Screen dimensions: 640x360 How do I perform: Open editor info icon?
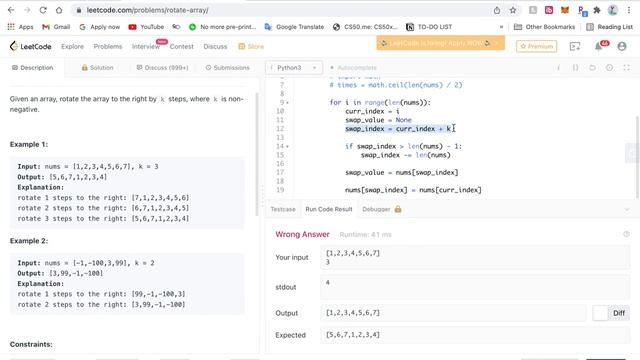(x=558, y=68)
